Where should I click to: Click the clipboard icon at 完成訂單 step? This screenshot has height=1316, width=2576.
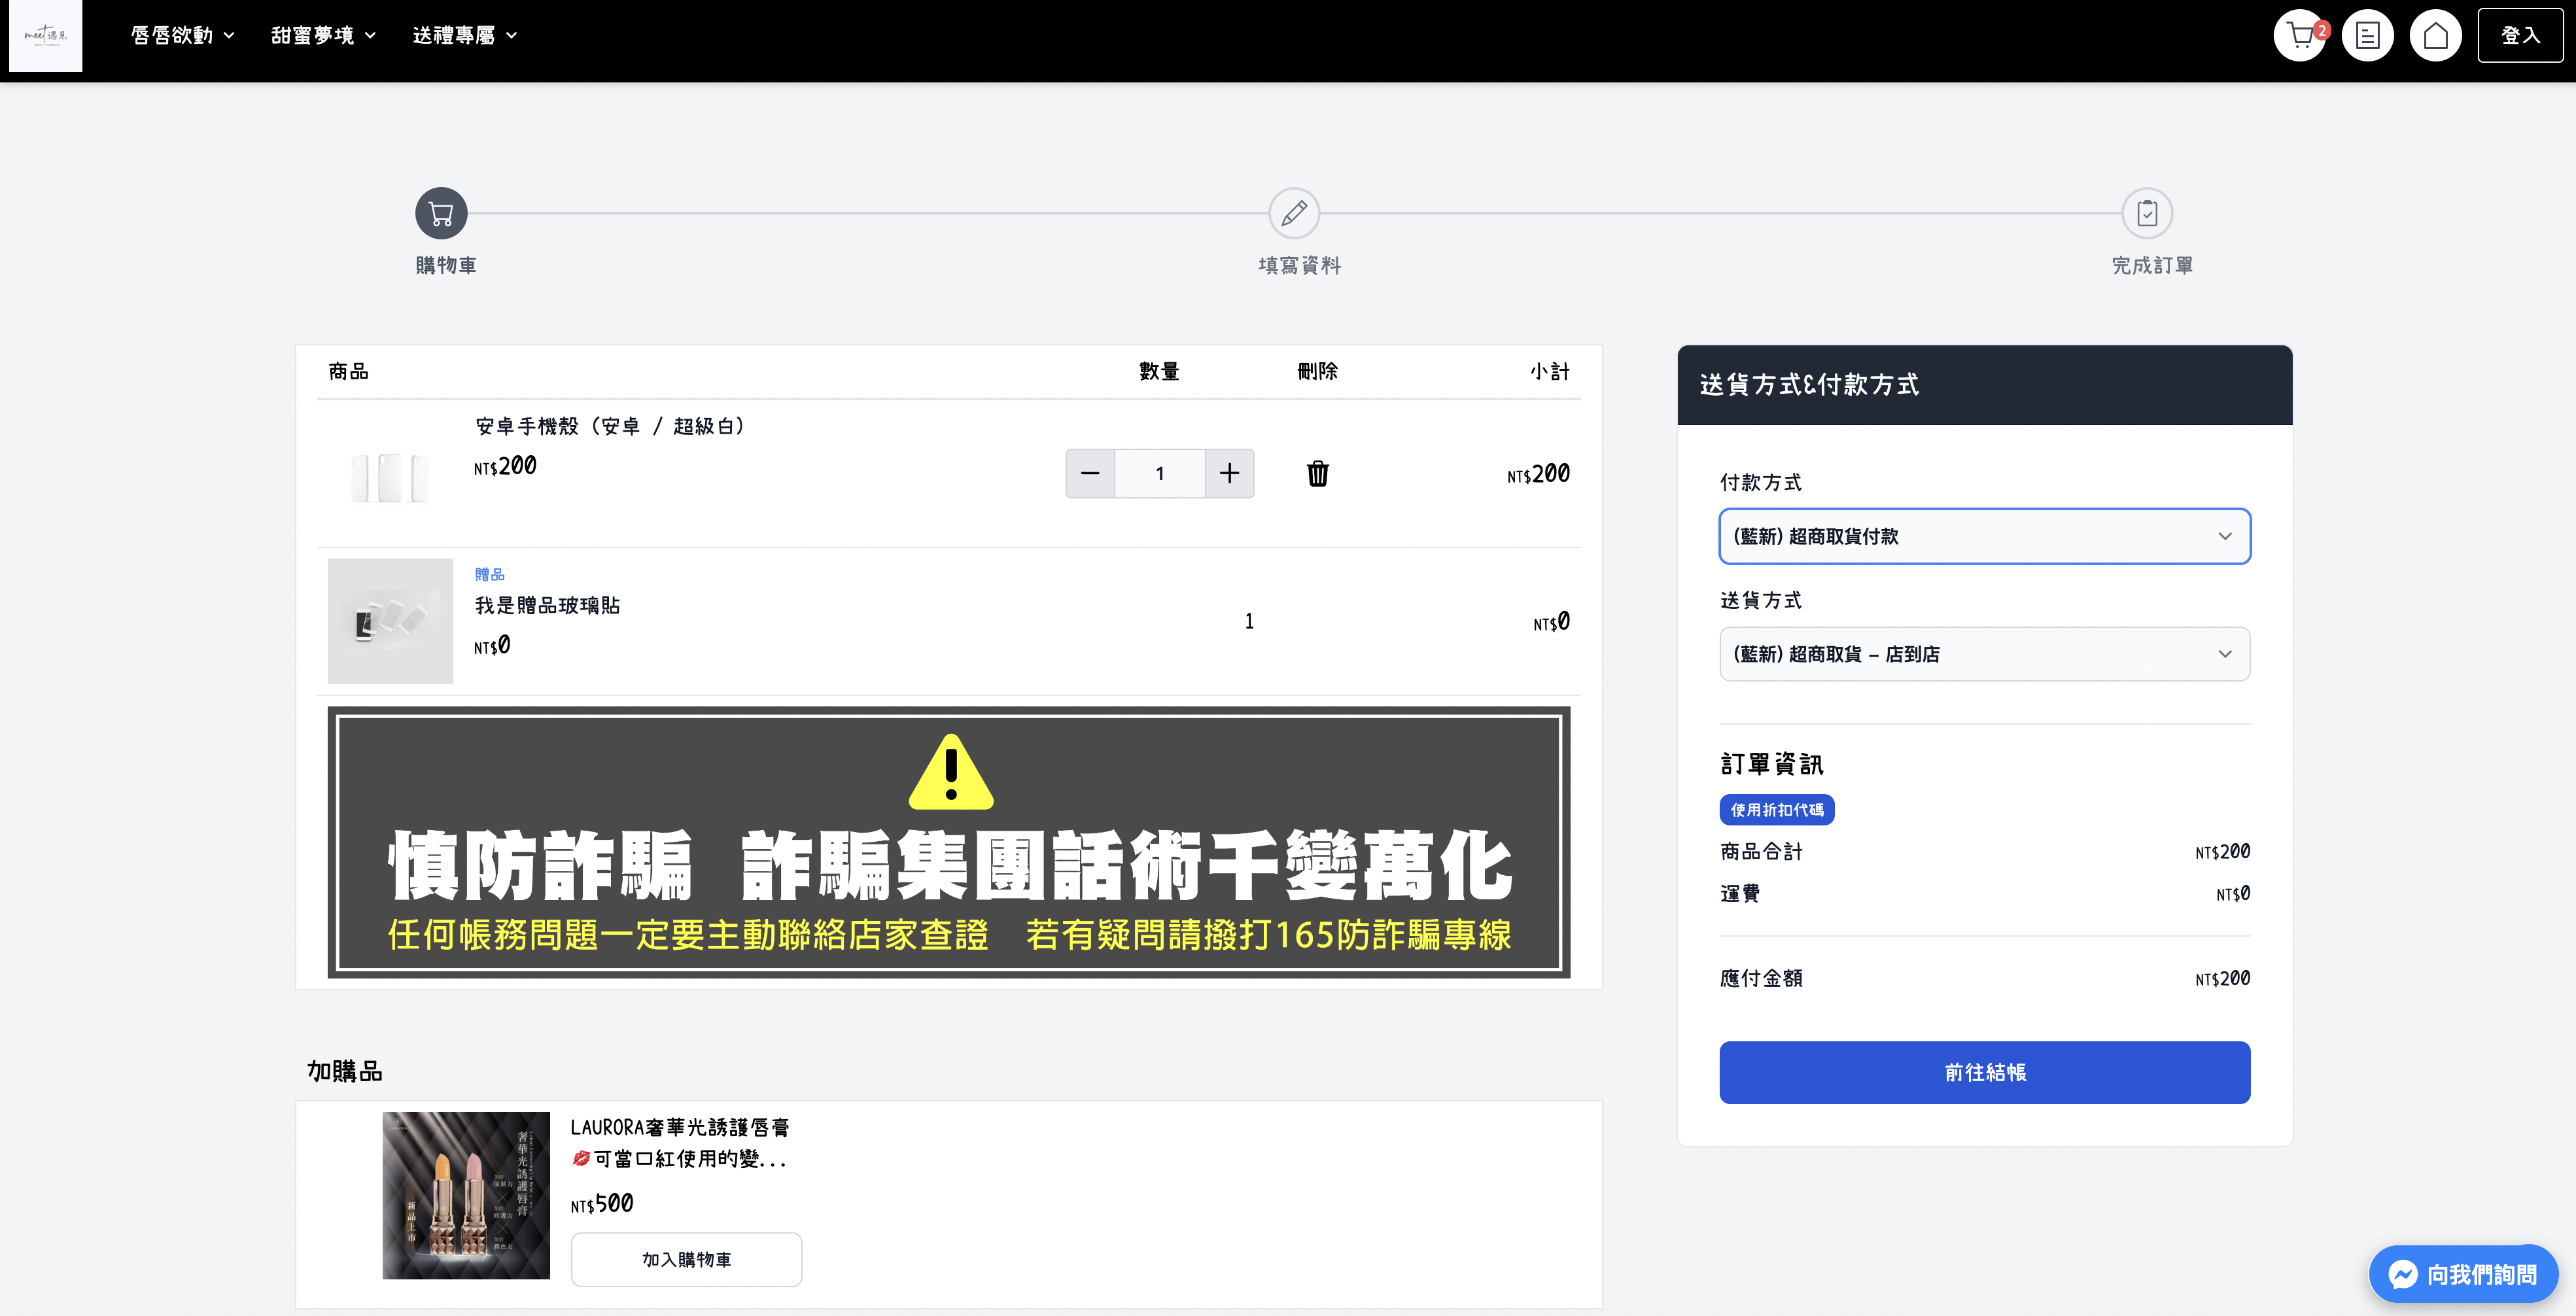tap(2147, 213)
